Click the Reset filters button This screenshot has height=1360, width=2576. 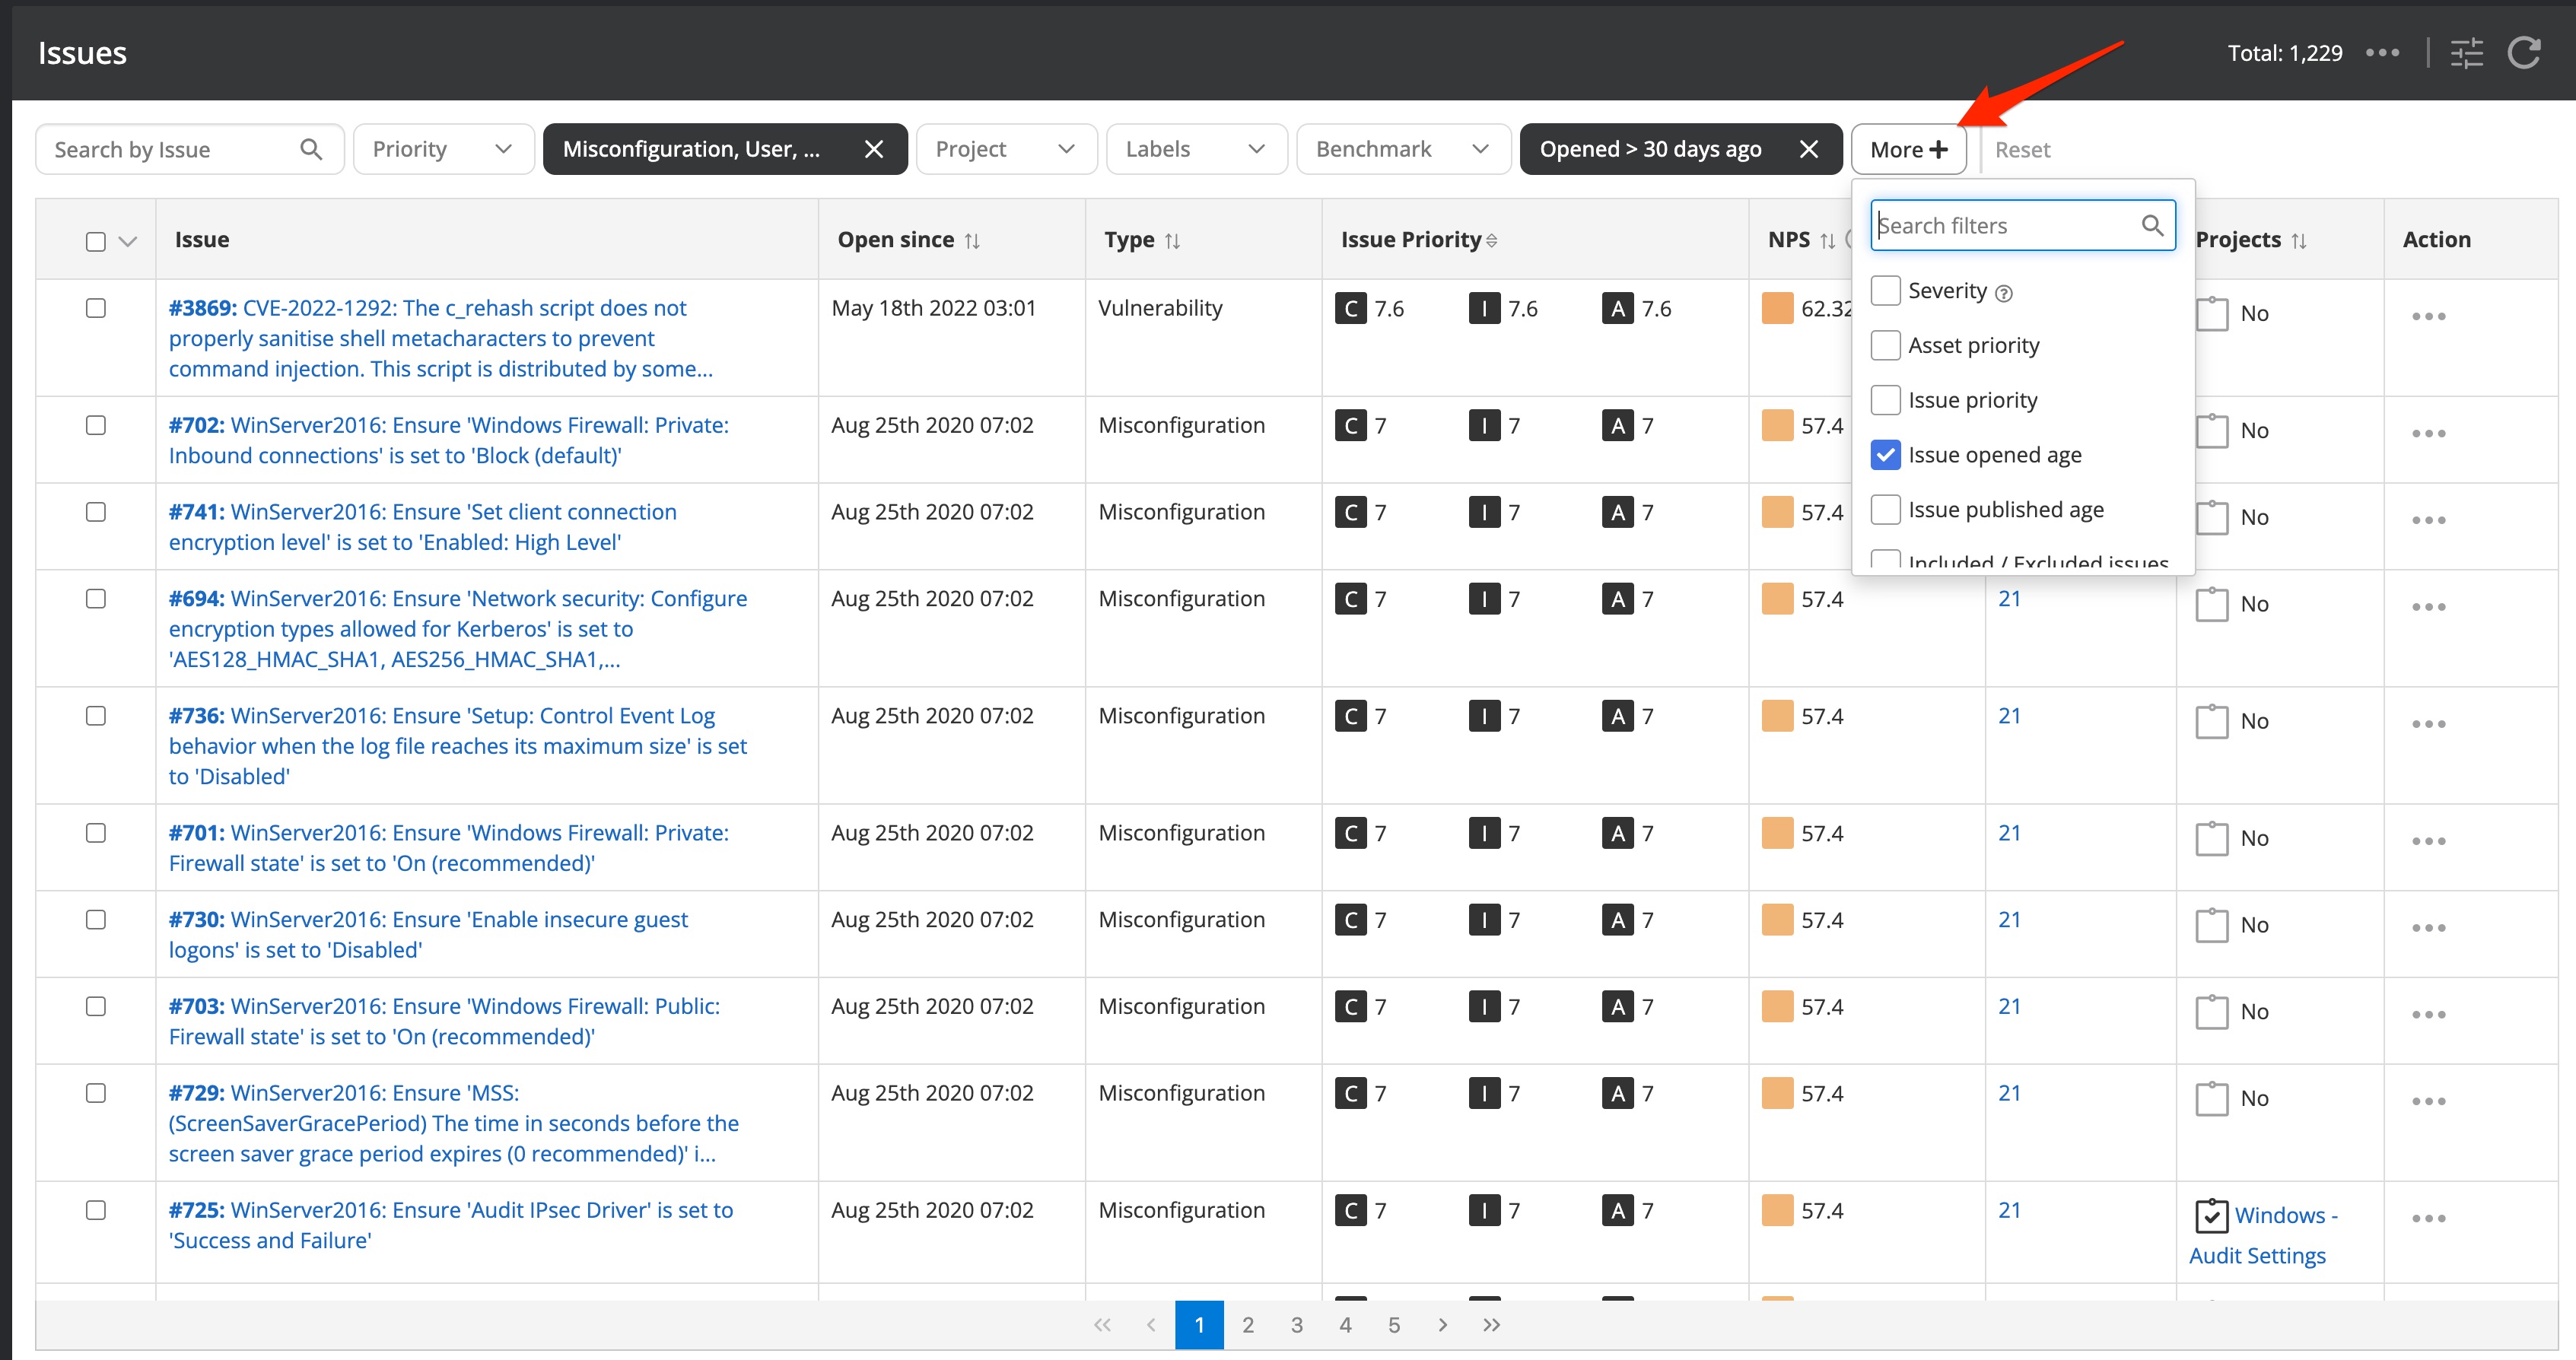pos(2022,150)
